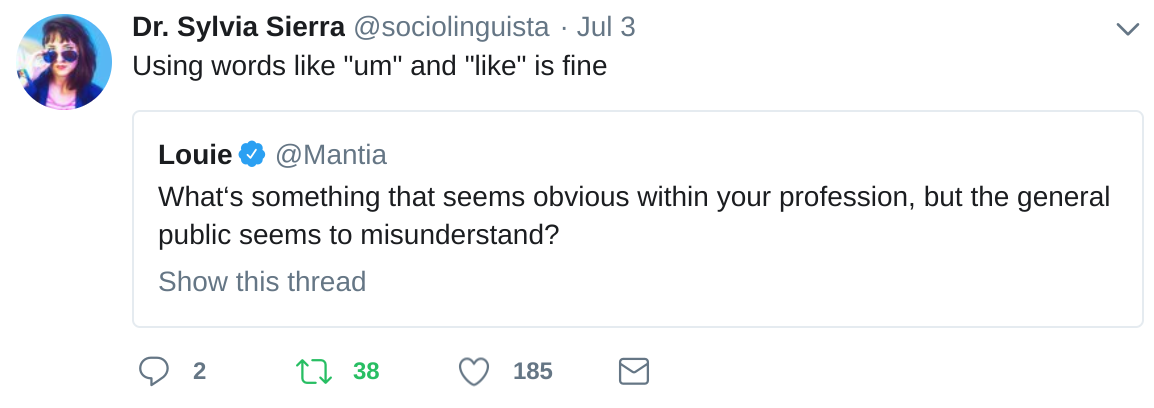Viewport: 1154px width, 408px height.
Task: Click the @Mantia handle
Action: pyautogui.click(x=330, y=155)
